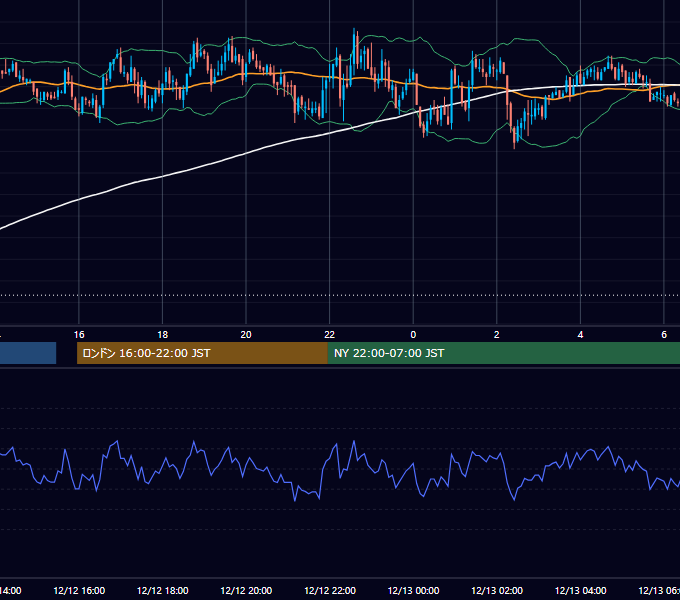Click hour label 2 under price chart
Screen dimensions: 680x600
coord(497,335)
